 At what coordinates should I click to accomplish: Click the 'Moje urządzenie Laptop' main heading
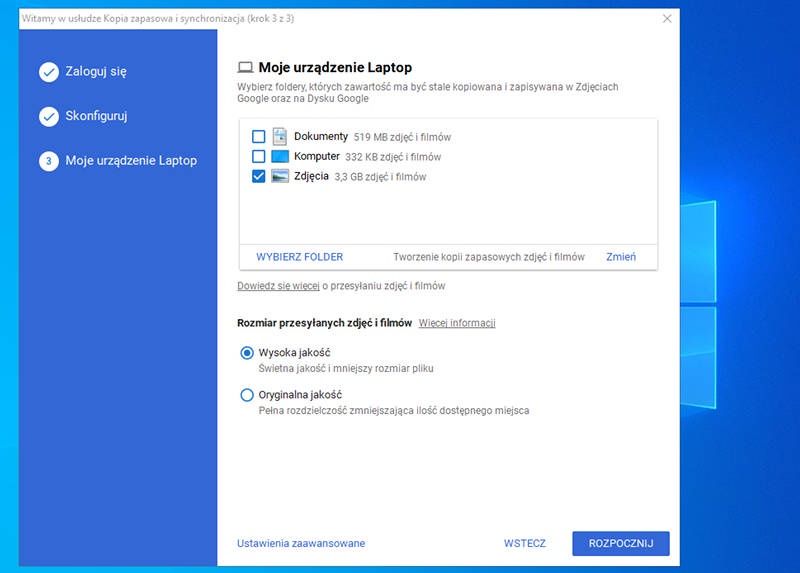[335, 67]
